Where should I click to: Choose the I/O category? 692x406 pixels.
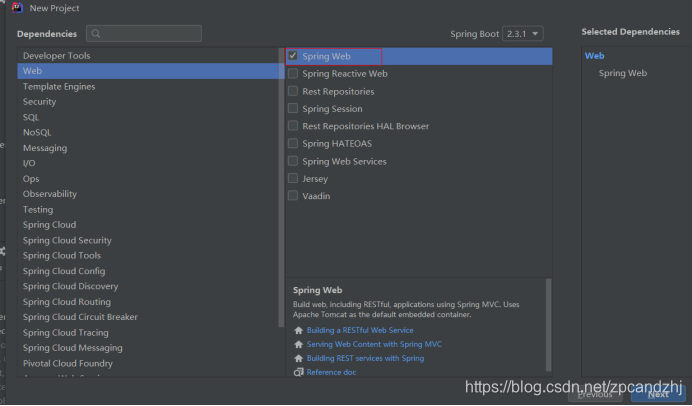point(148,163)
